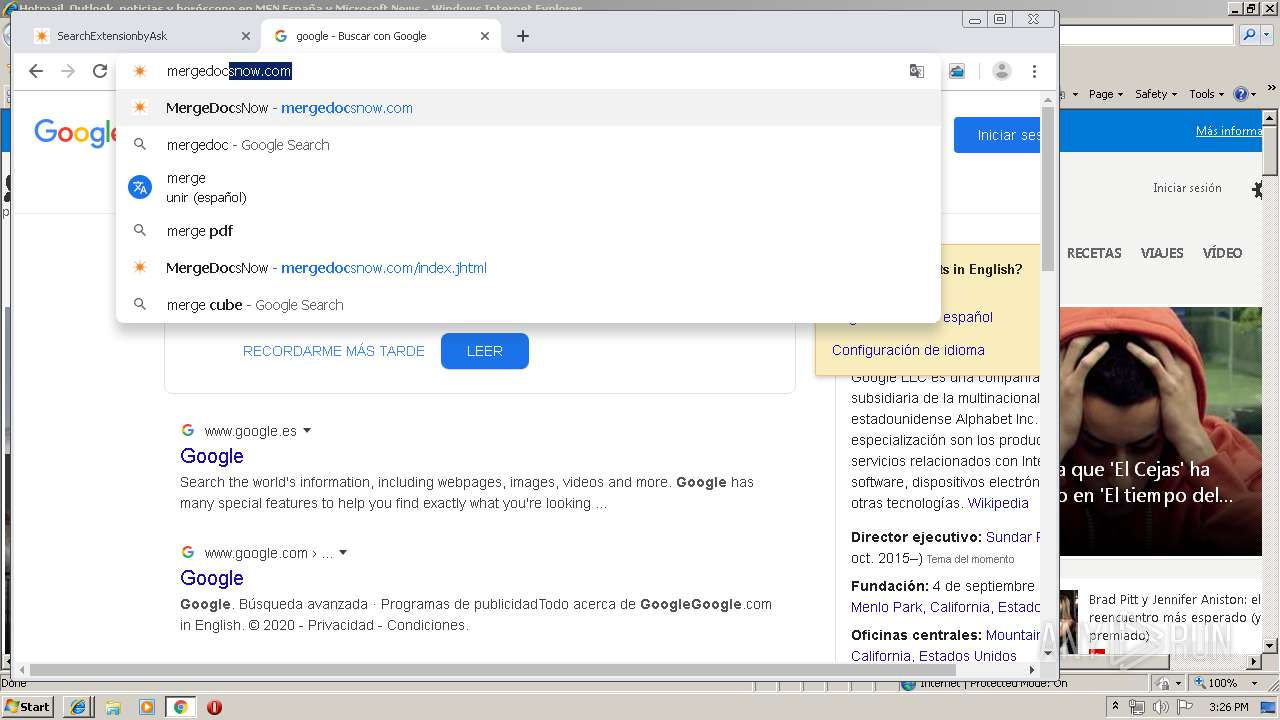Image resolution: width=1280 pixels, height=720 pixels.
Task: Open the RECETAS section on MSN
Action: 1094,253
